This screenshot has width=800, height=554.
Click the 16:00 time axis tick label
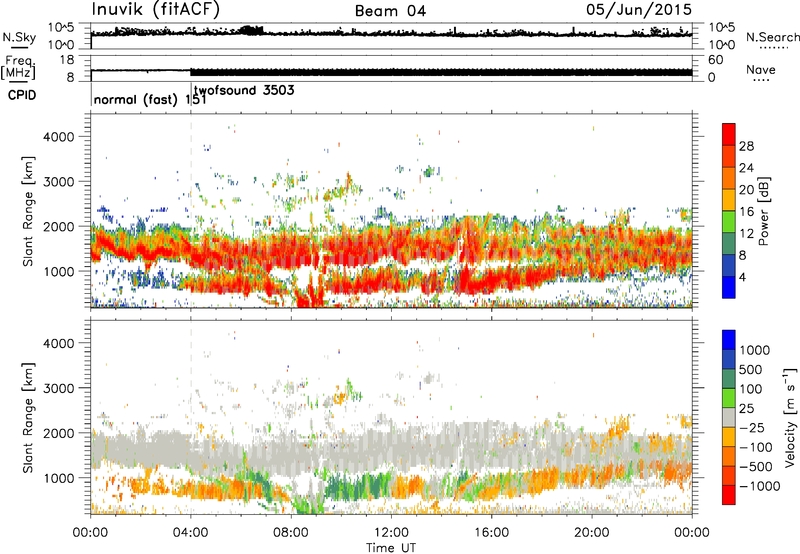(491, 533)
